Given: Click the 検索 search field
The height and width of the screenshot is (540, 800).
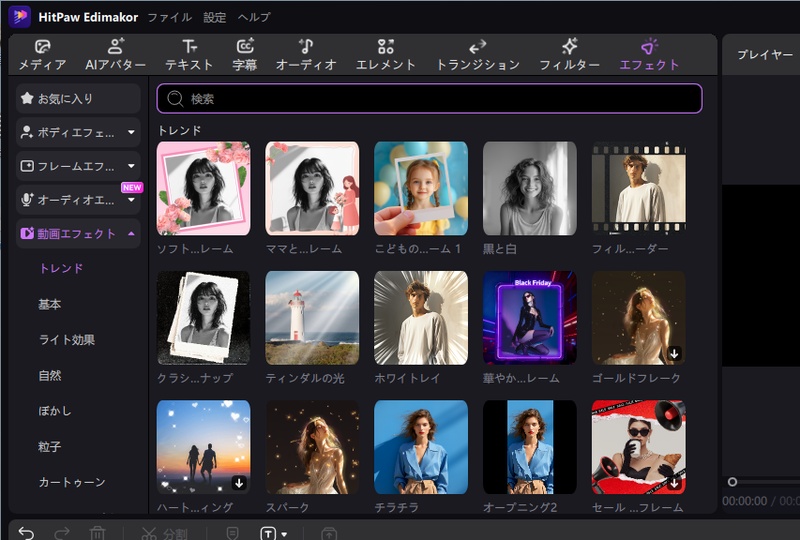Looking at the screenshot, I should 430,99.
